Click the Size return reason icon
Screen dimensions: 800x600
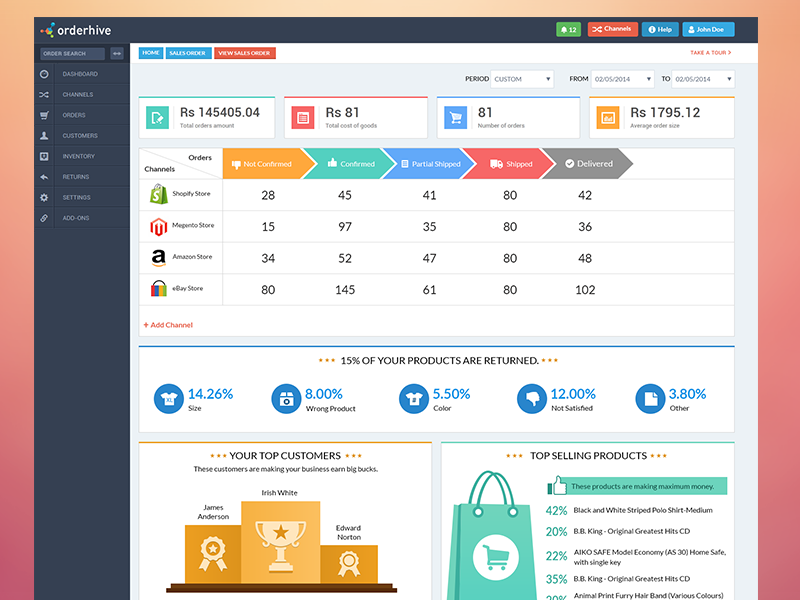169,398
